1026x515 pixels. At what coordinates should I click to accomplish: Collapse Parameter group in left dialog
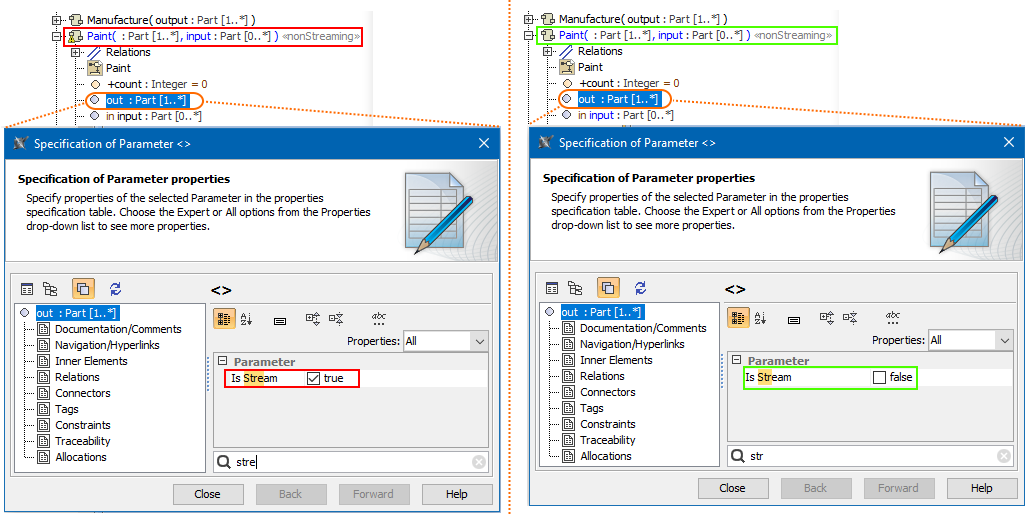click(222, 361)
